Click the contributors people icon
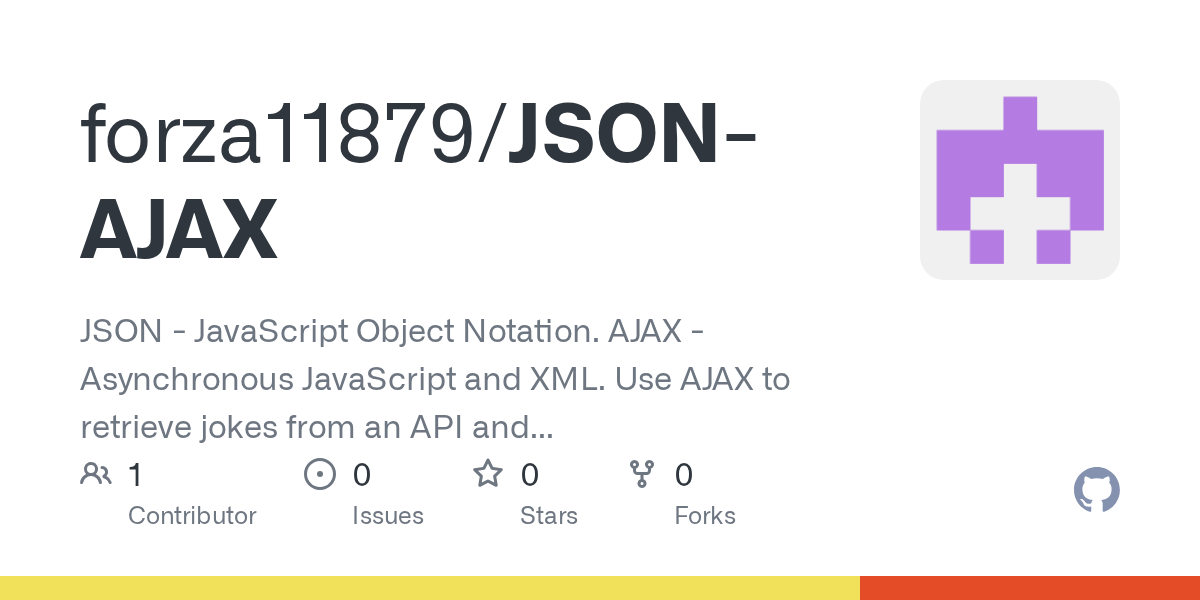The width and height of the screenshot is (1200, 600). tap(96, 474)
